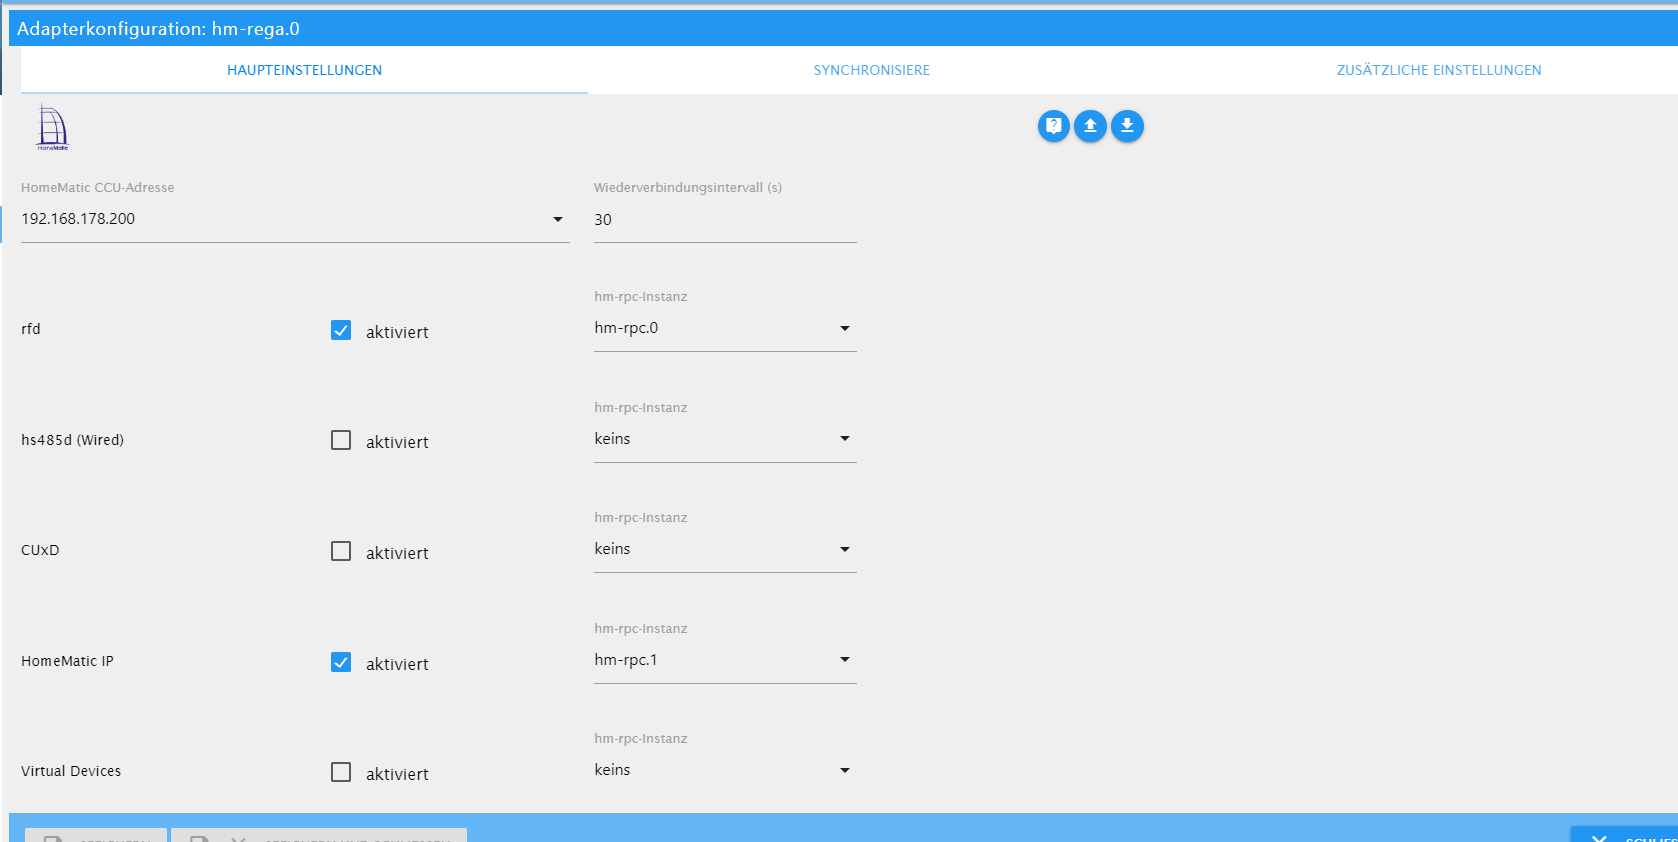Click the 'HomeMatic IP' row label
Viewport: 1678px width, 842px height.
click(x=67, y=661)
